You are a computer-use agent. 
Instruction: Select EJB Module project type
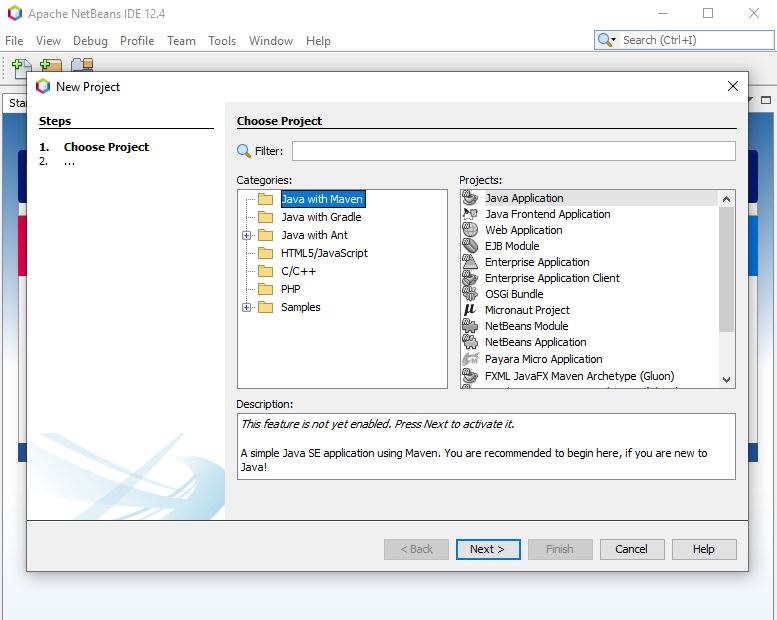[x=512, y=246]
